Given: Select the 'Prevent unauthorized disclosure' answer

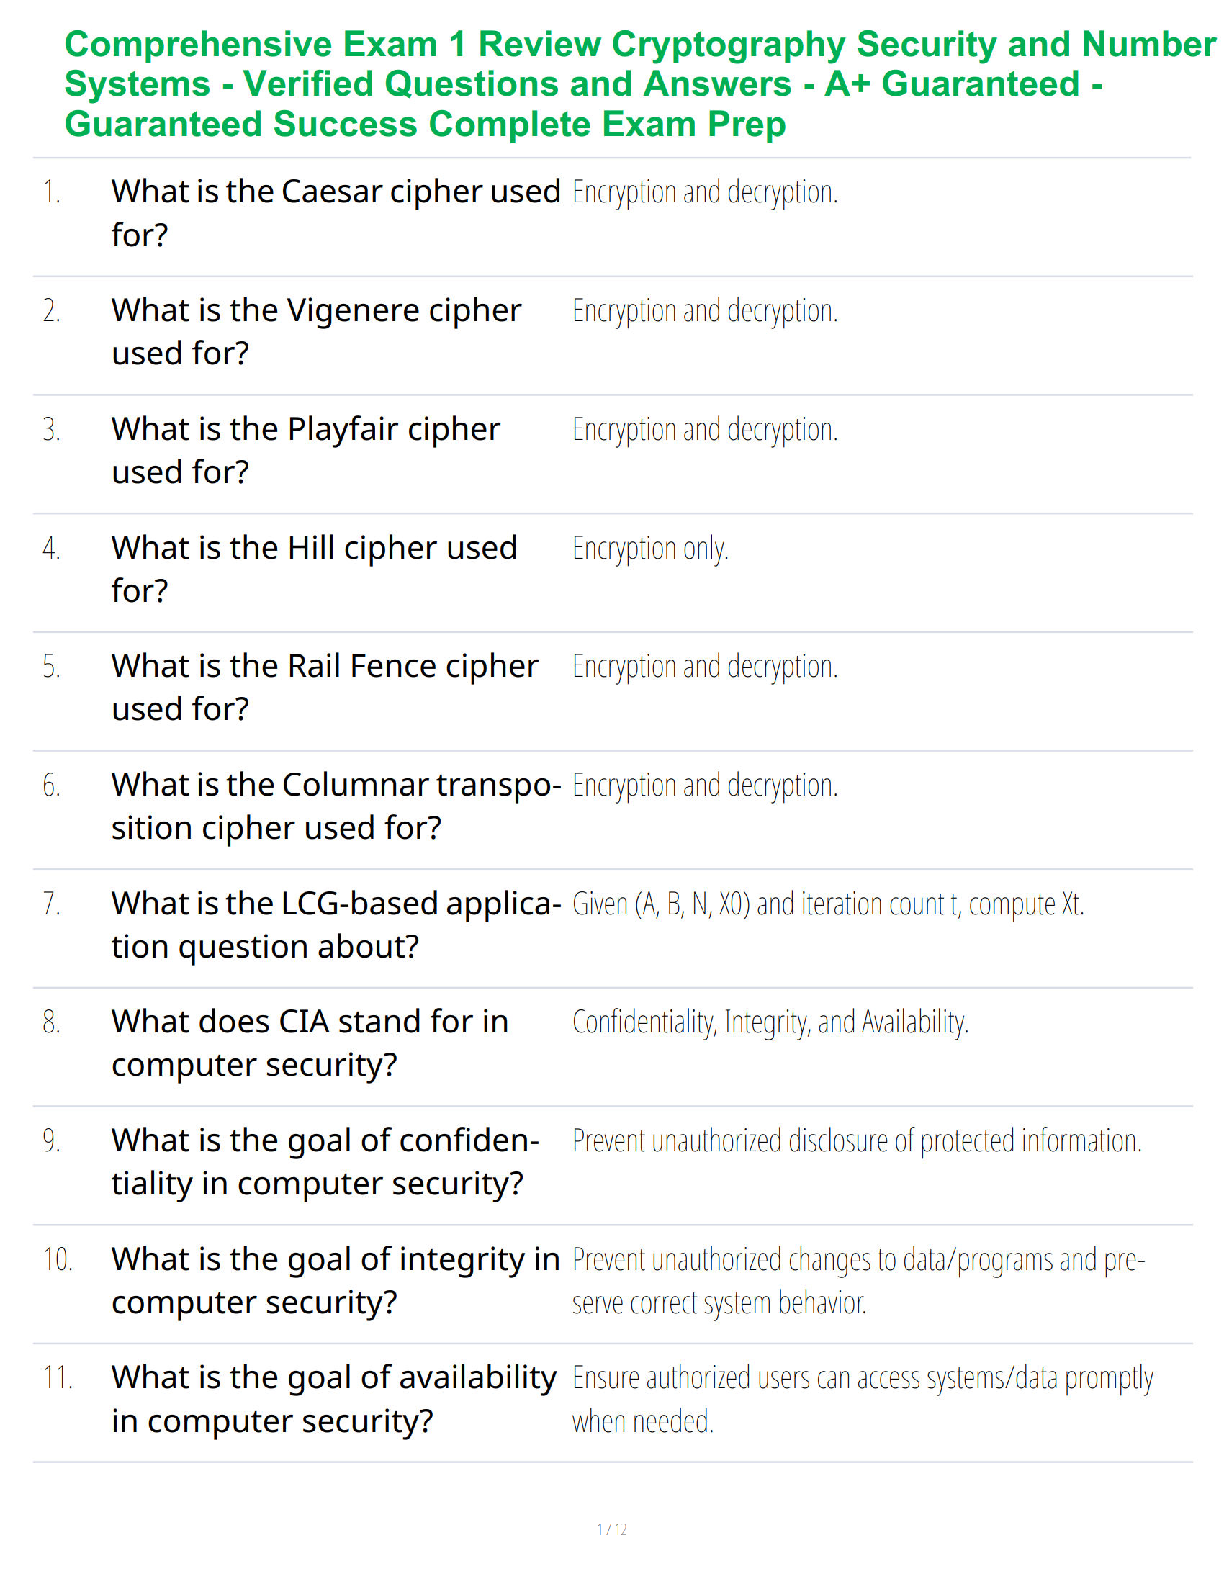Looking at the screenshot, I should coord(857,1141).
